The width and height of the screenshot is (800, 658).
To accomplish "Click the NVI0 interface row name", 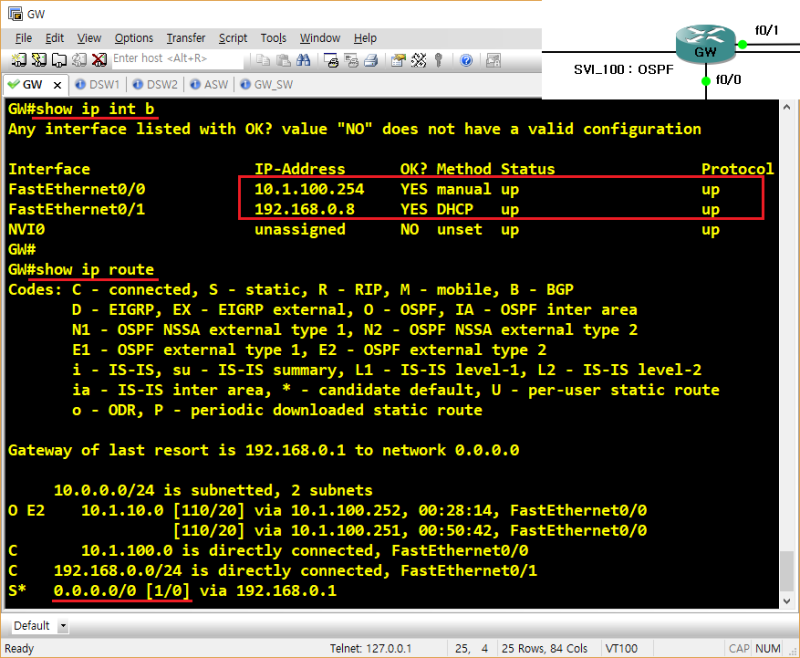I will click(x=27, y=230).
